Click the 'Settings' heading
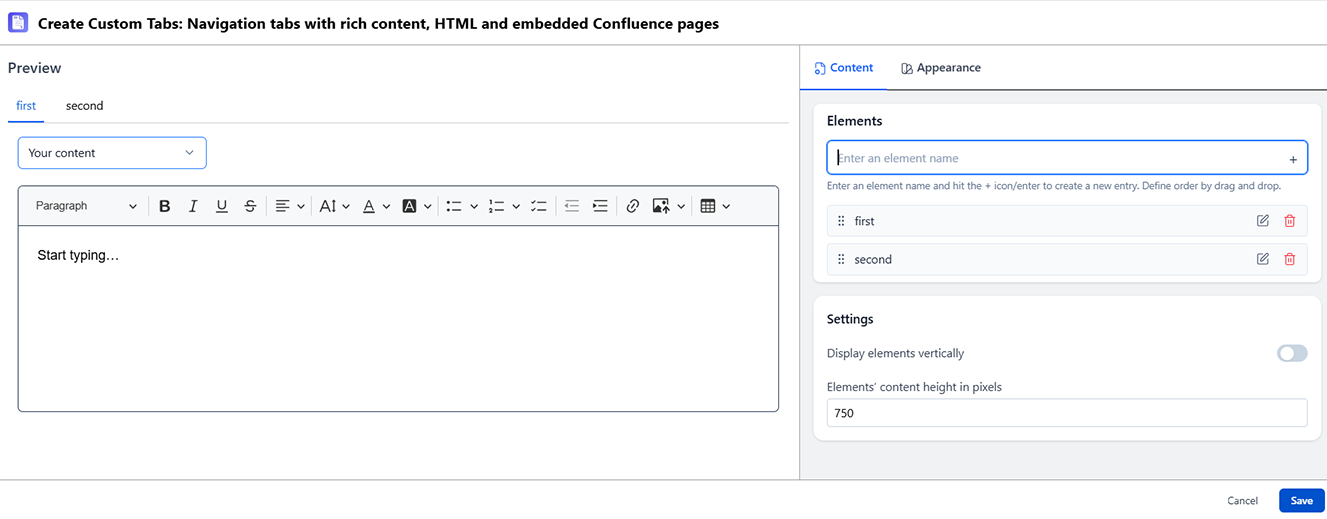Screen dimensions: 1327x519 (x=850, y=319)
